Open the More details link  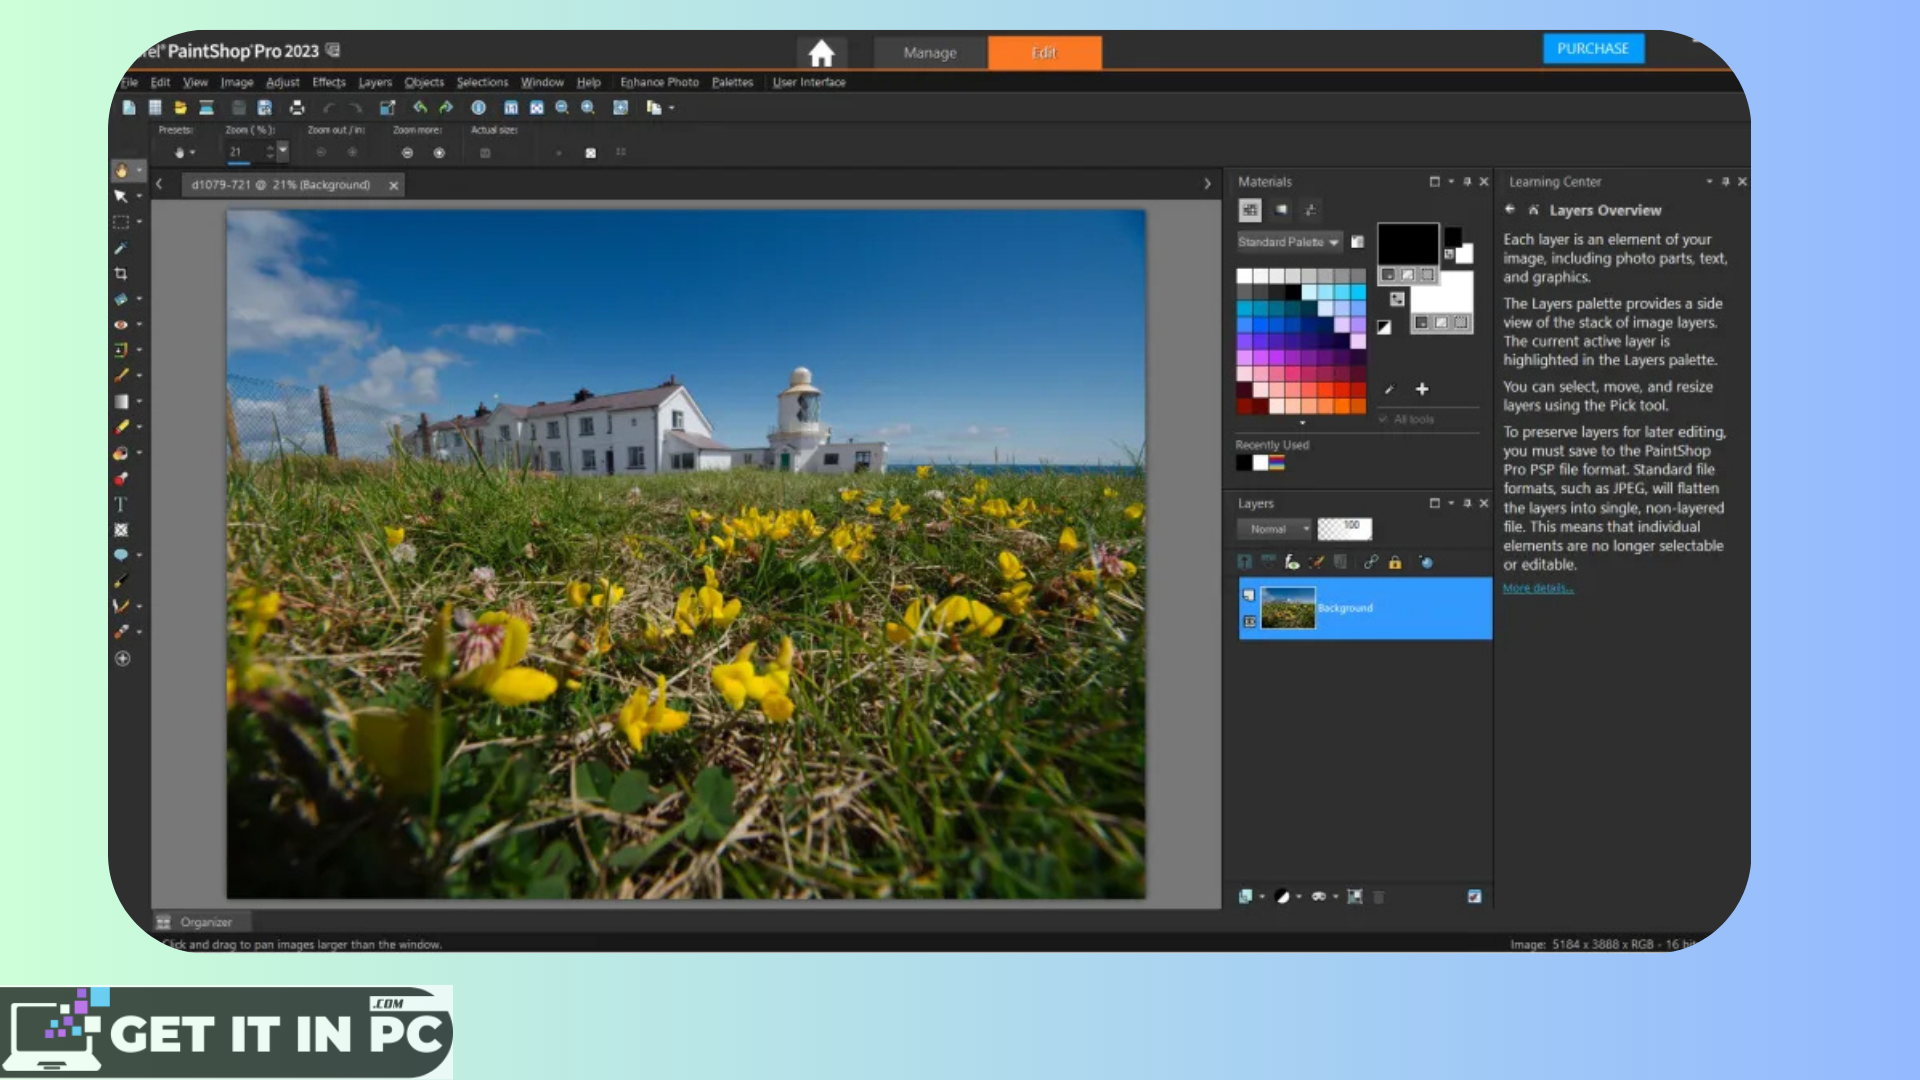[1538, 588]
